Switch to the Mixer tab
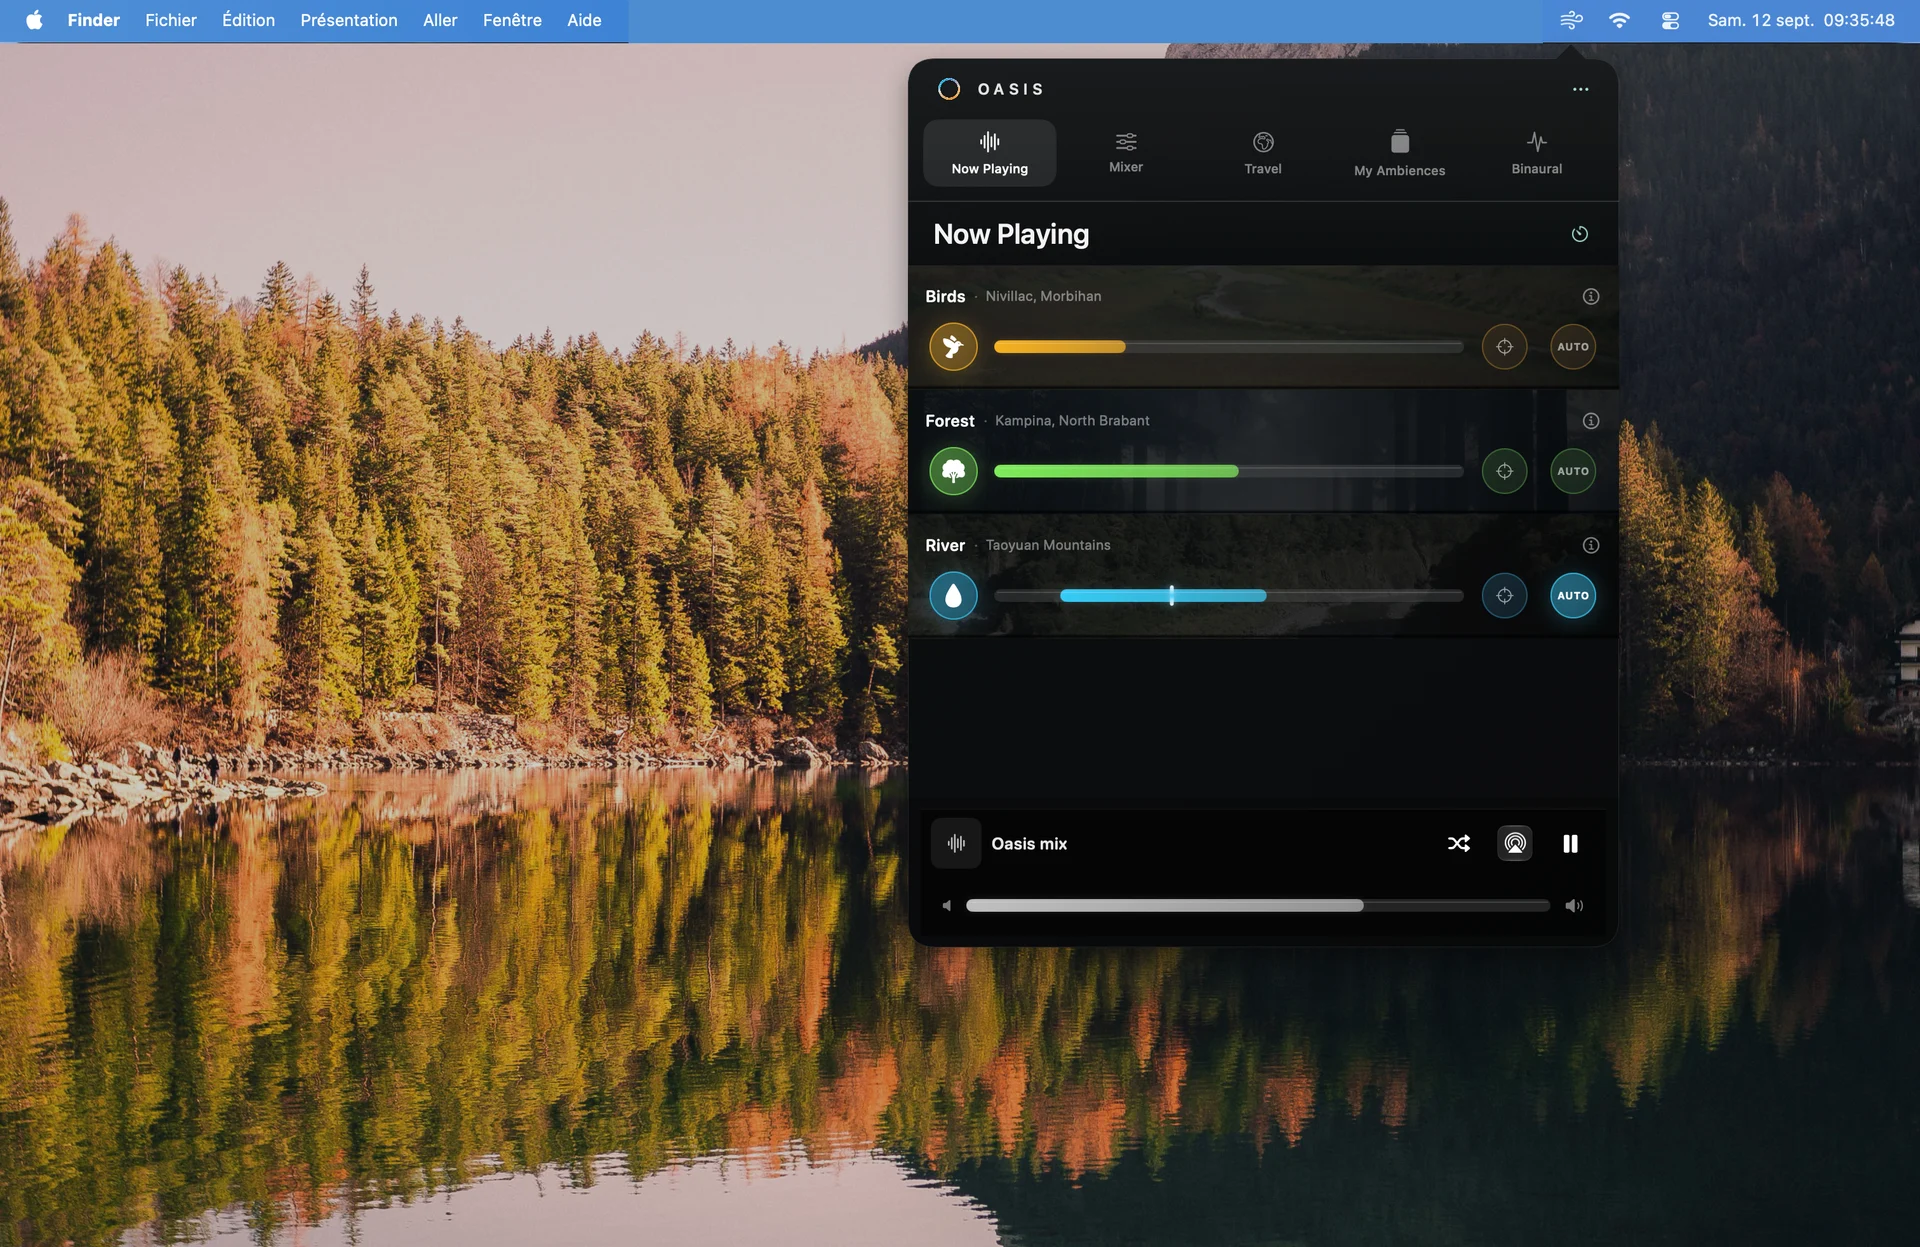This screenshot has height=1247, width=1920. [1126, 153]
